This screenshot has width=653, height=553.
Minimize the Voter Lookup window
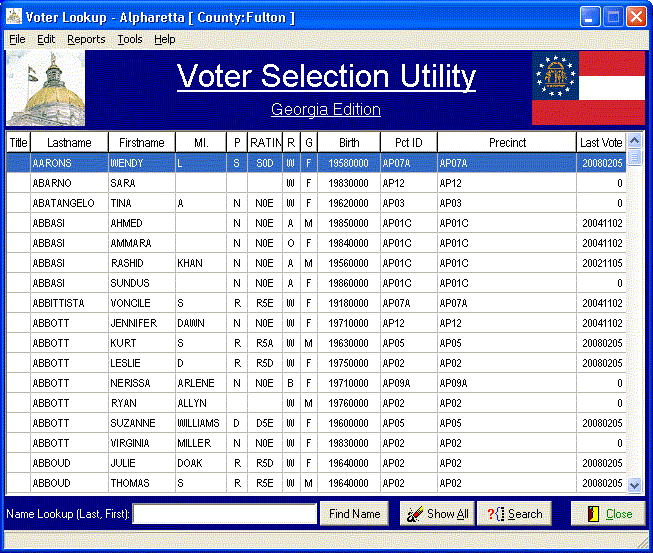pos(590,17)
